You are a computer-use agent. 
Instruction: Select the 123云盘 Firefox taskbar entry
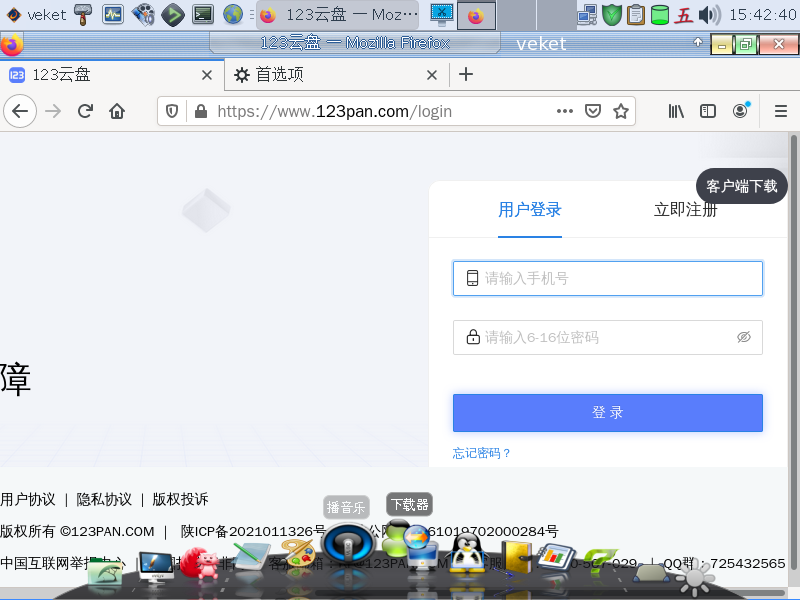pos(338,15)
